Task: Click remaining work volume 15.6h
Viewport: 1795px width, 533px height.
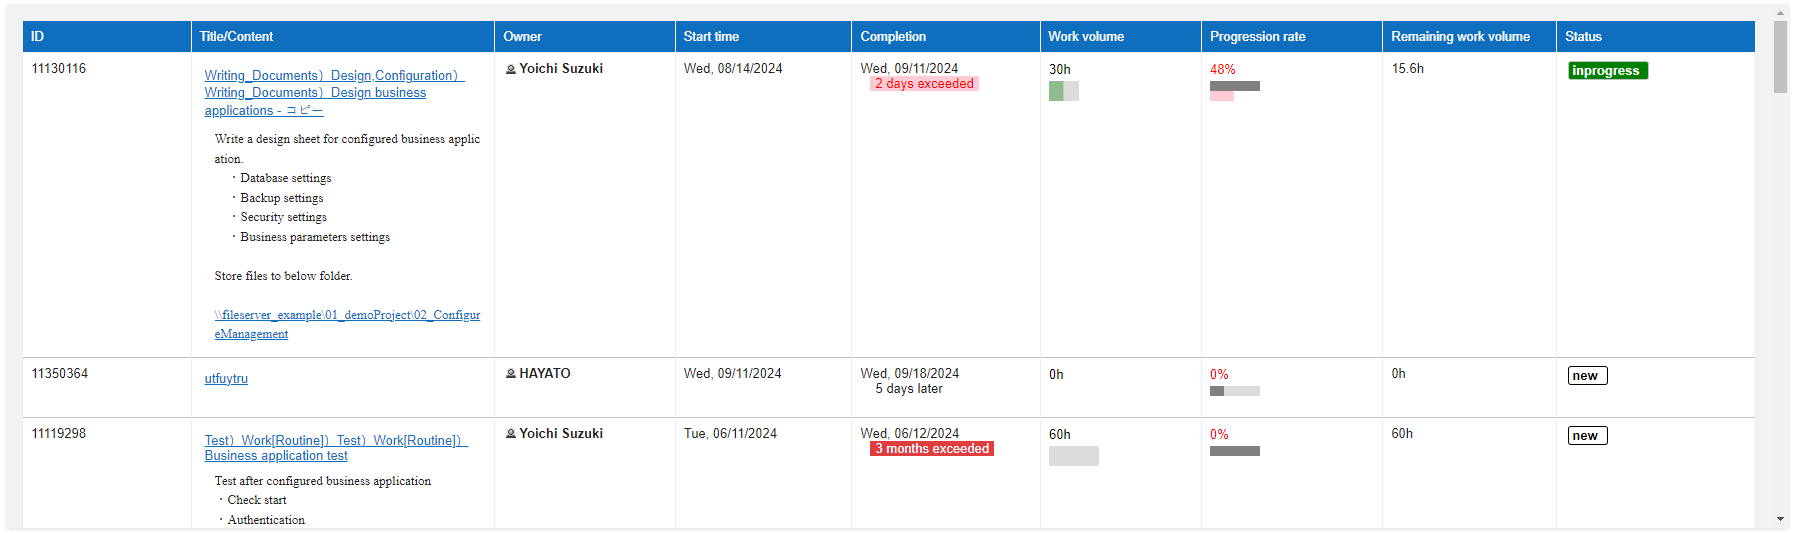Action: (1408, 69)
